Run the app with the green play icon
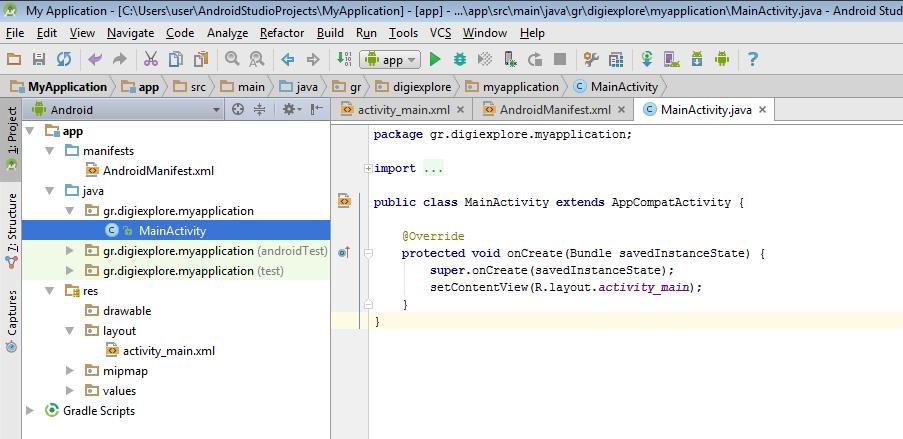 point(435,59)
